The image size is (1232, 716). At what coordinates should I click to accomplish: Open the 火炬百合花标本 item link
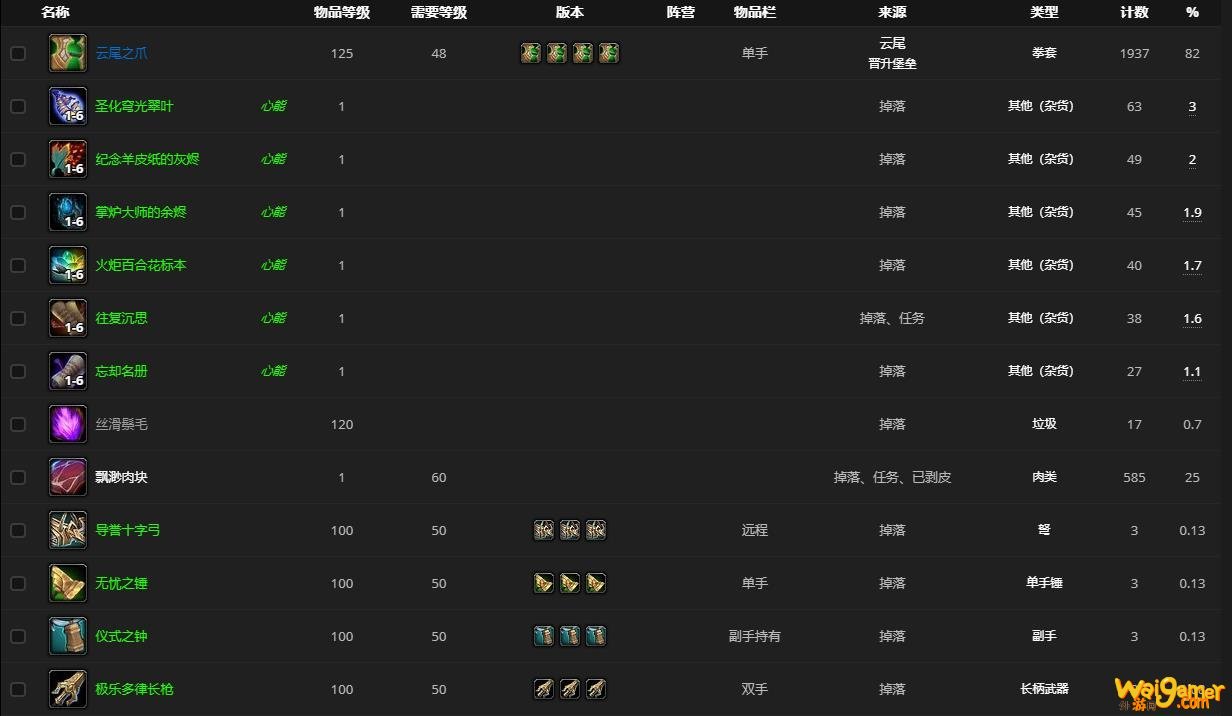141,265
